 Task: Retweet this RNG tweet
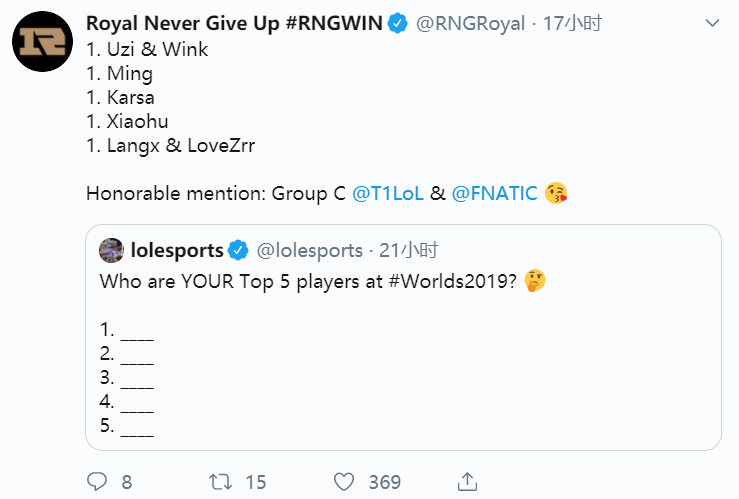click(x=221, y=482)
